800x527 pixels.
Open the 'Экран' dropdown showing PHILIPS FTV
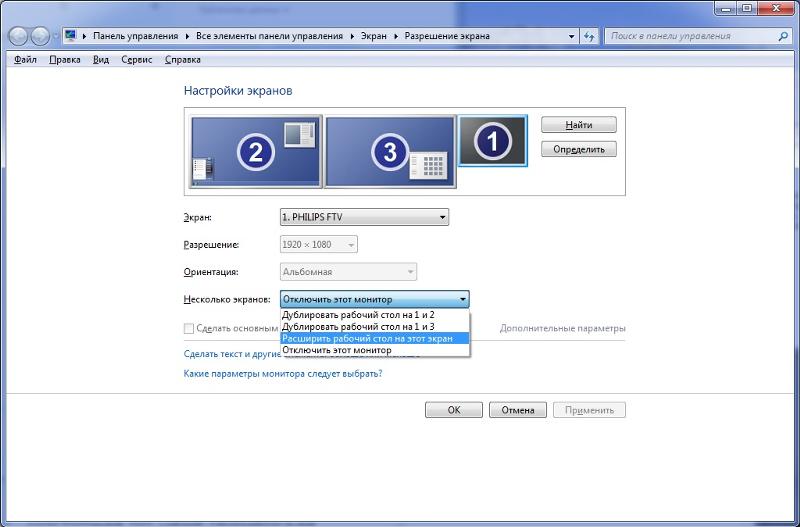pos(364,217)
